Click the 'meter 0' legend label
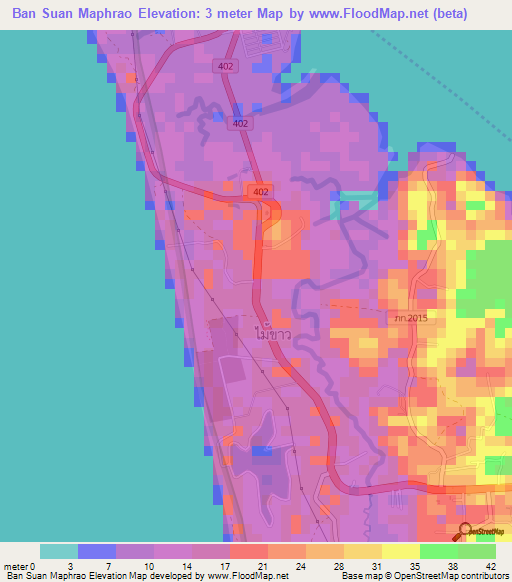Viewport: 512px width, 582px height. click(x=19, y=566)
